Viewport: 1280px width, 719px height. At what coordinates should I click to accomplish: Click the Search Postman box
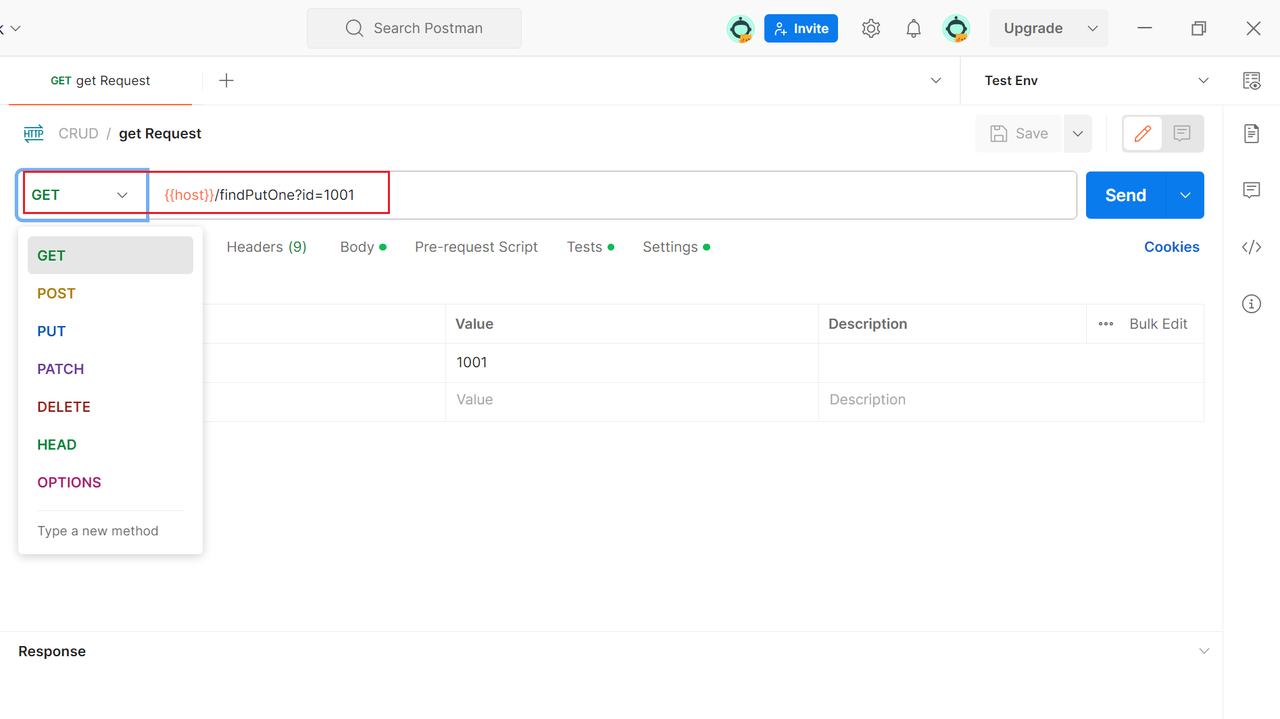414,28
